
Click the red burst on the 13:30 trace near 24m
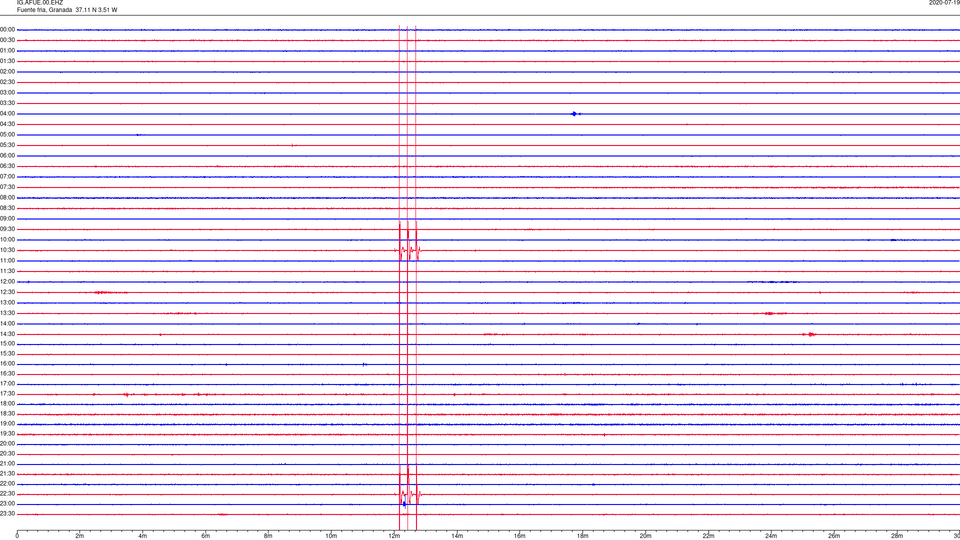[770, 313]
